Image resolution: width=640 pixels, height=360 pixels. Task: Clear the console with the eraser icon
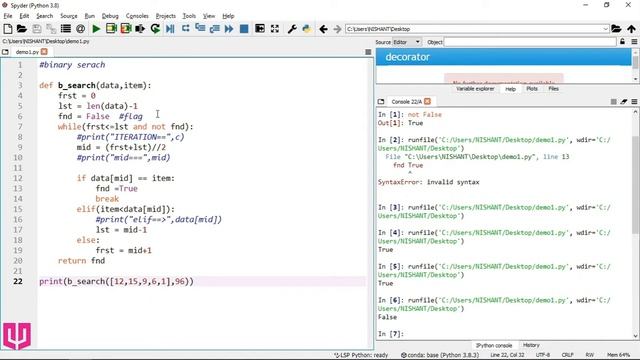(x=623, y=101)
